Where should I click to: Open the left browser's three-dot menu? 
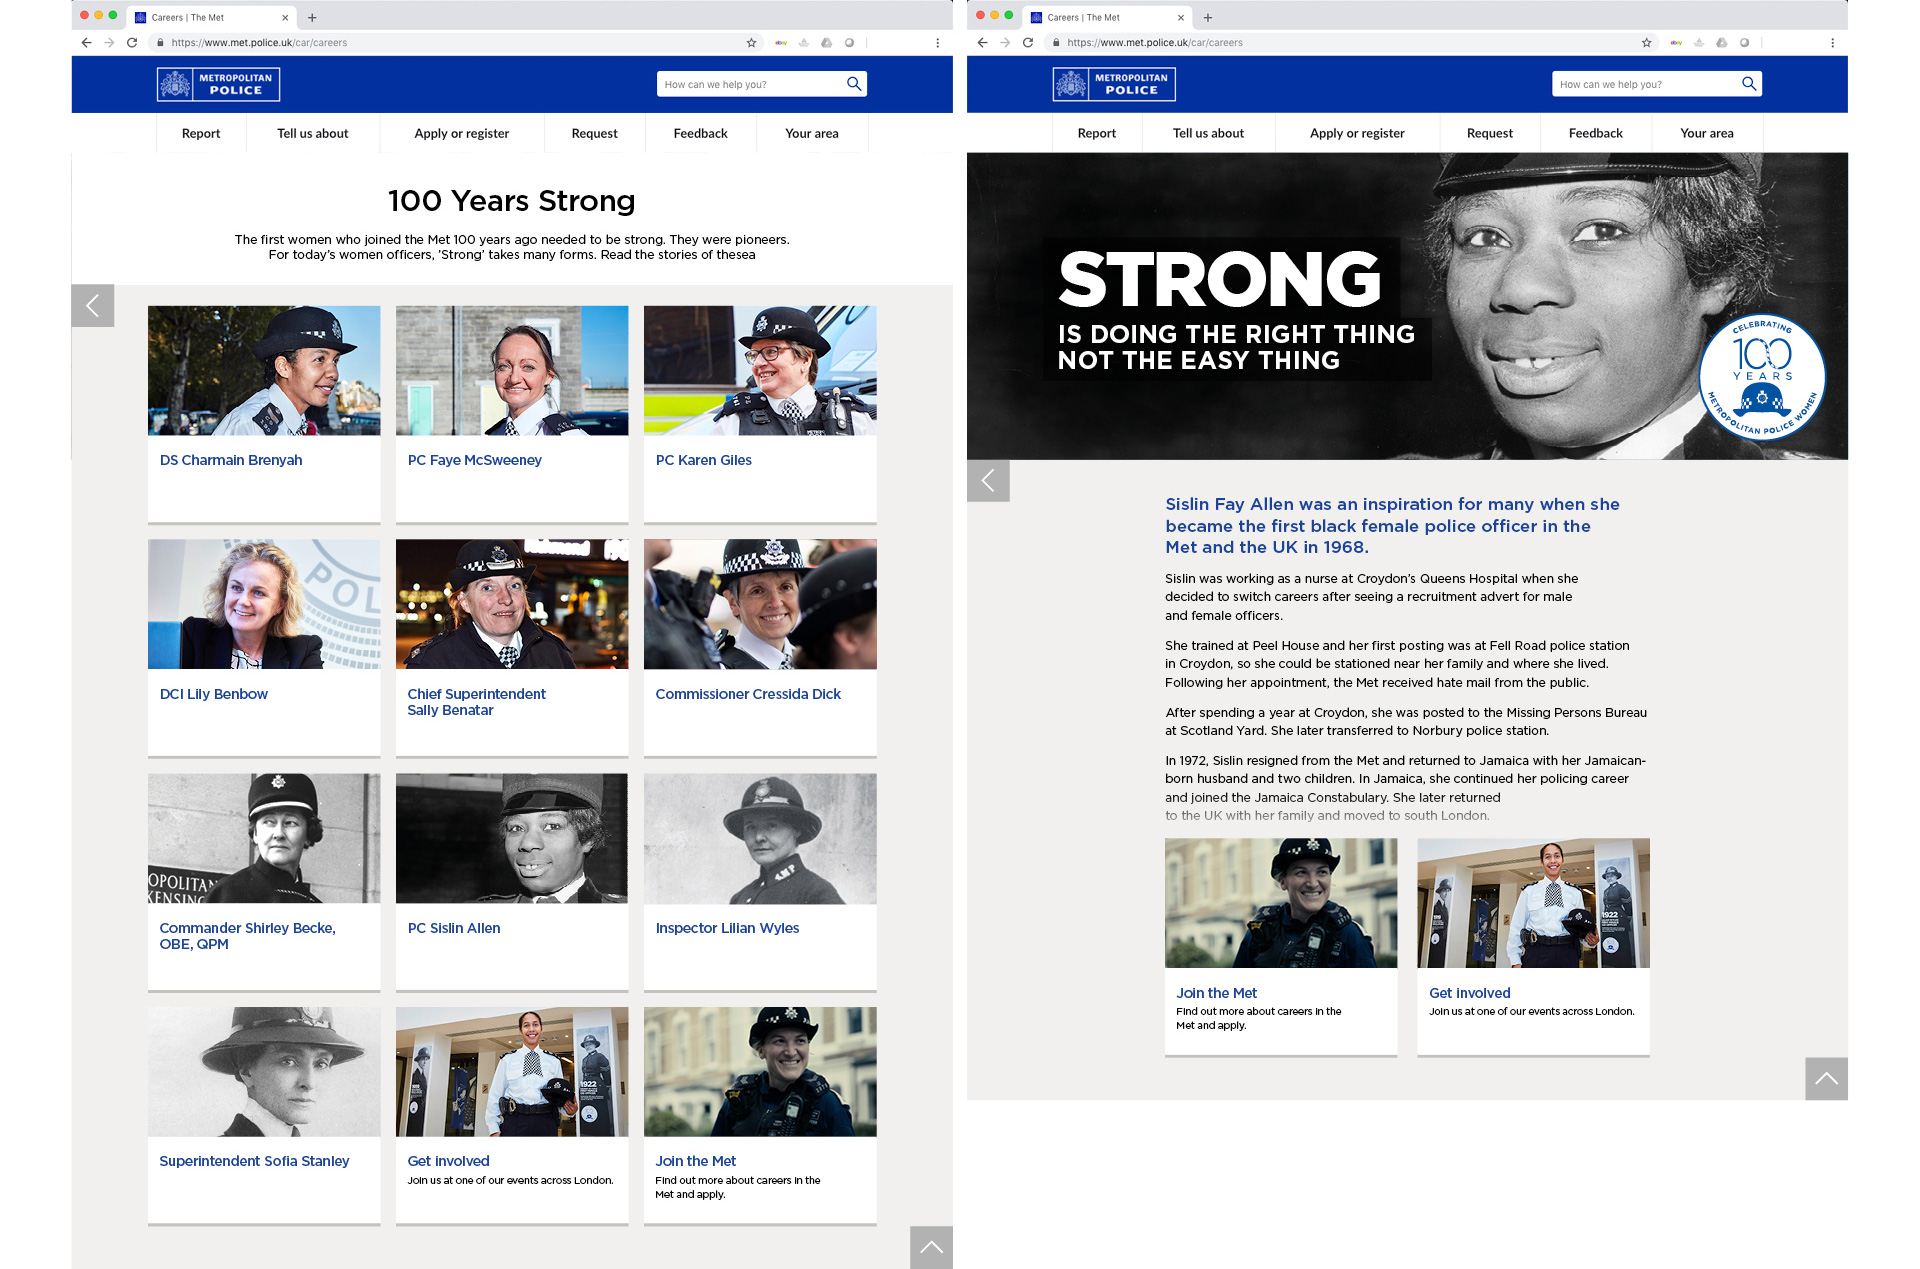[x=937, y=43]
